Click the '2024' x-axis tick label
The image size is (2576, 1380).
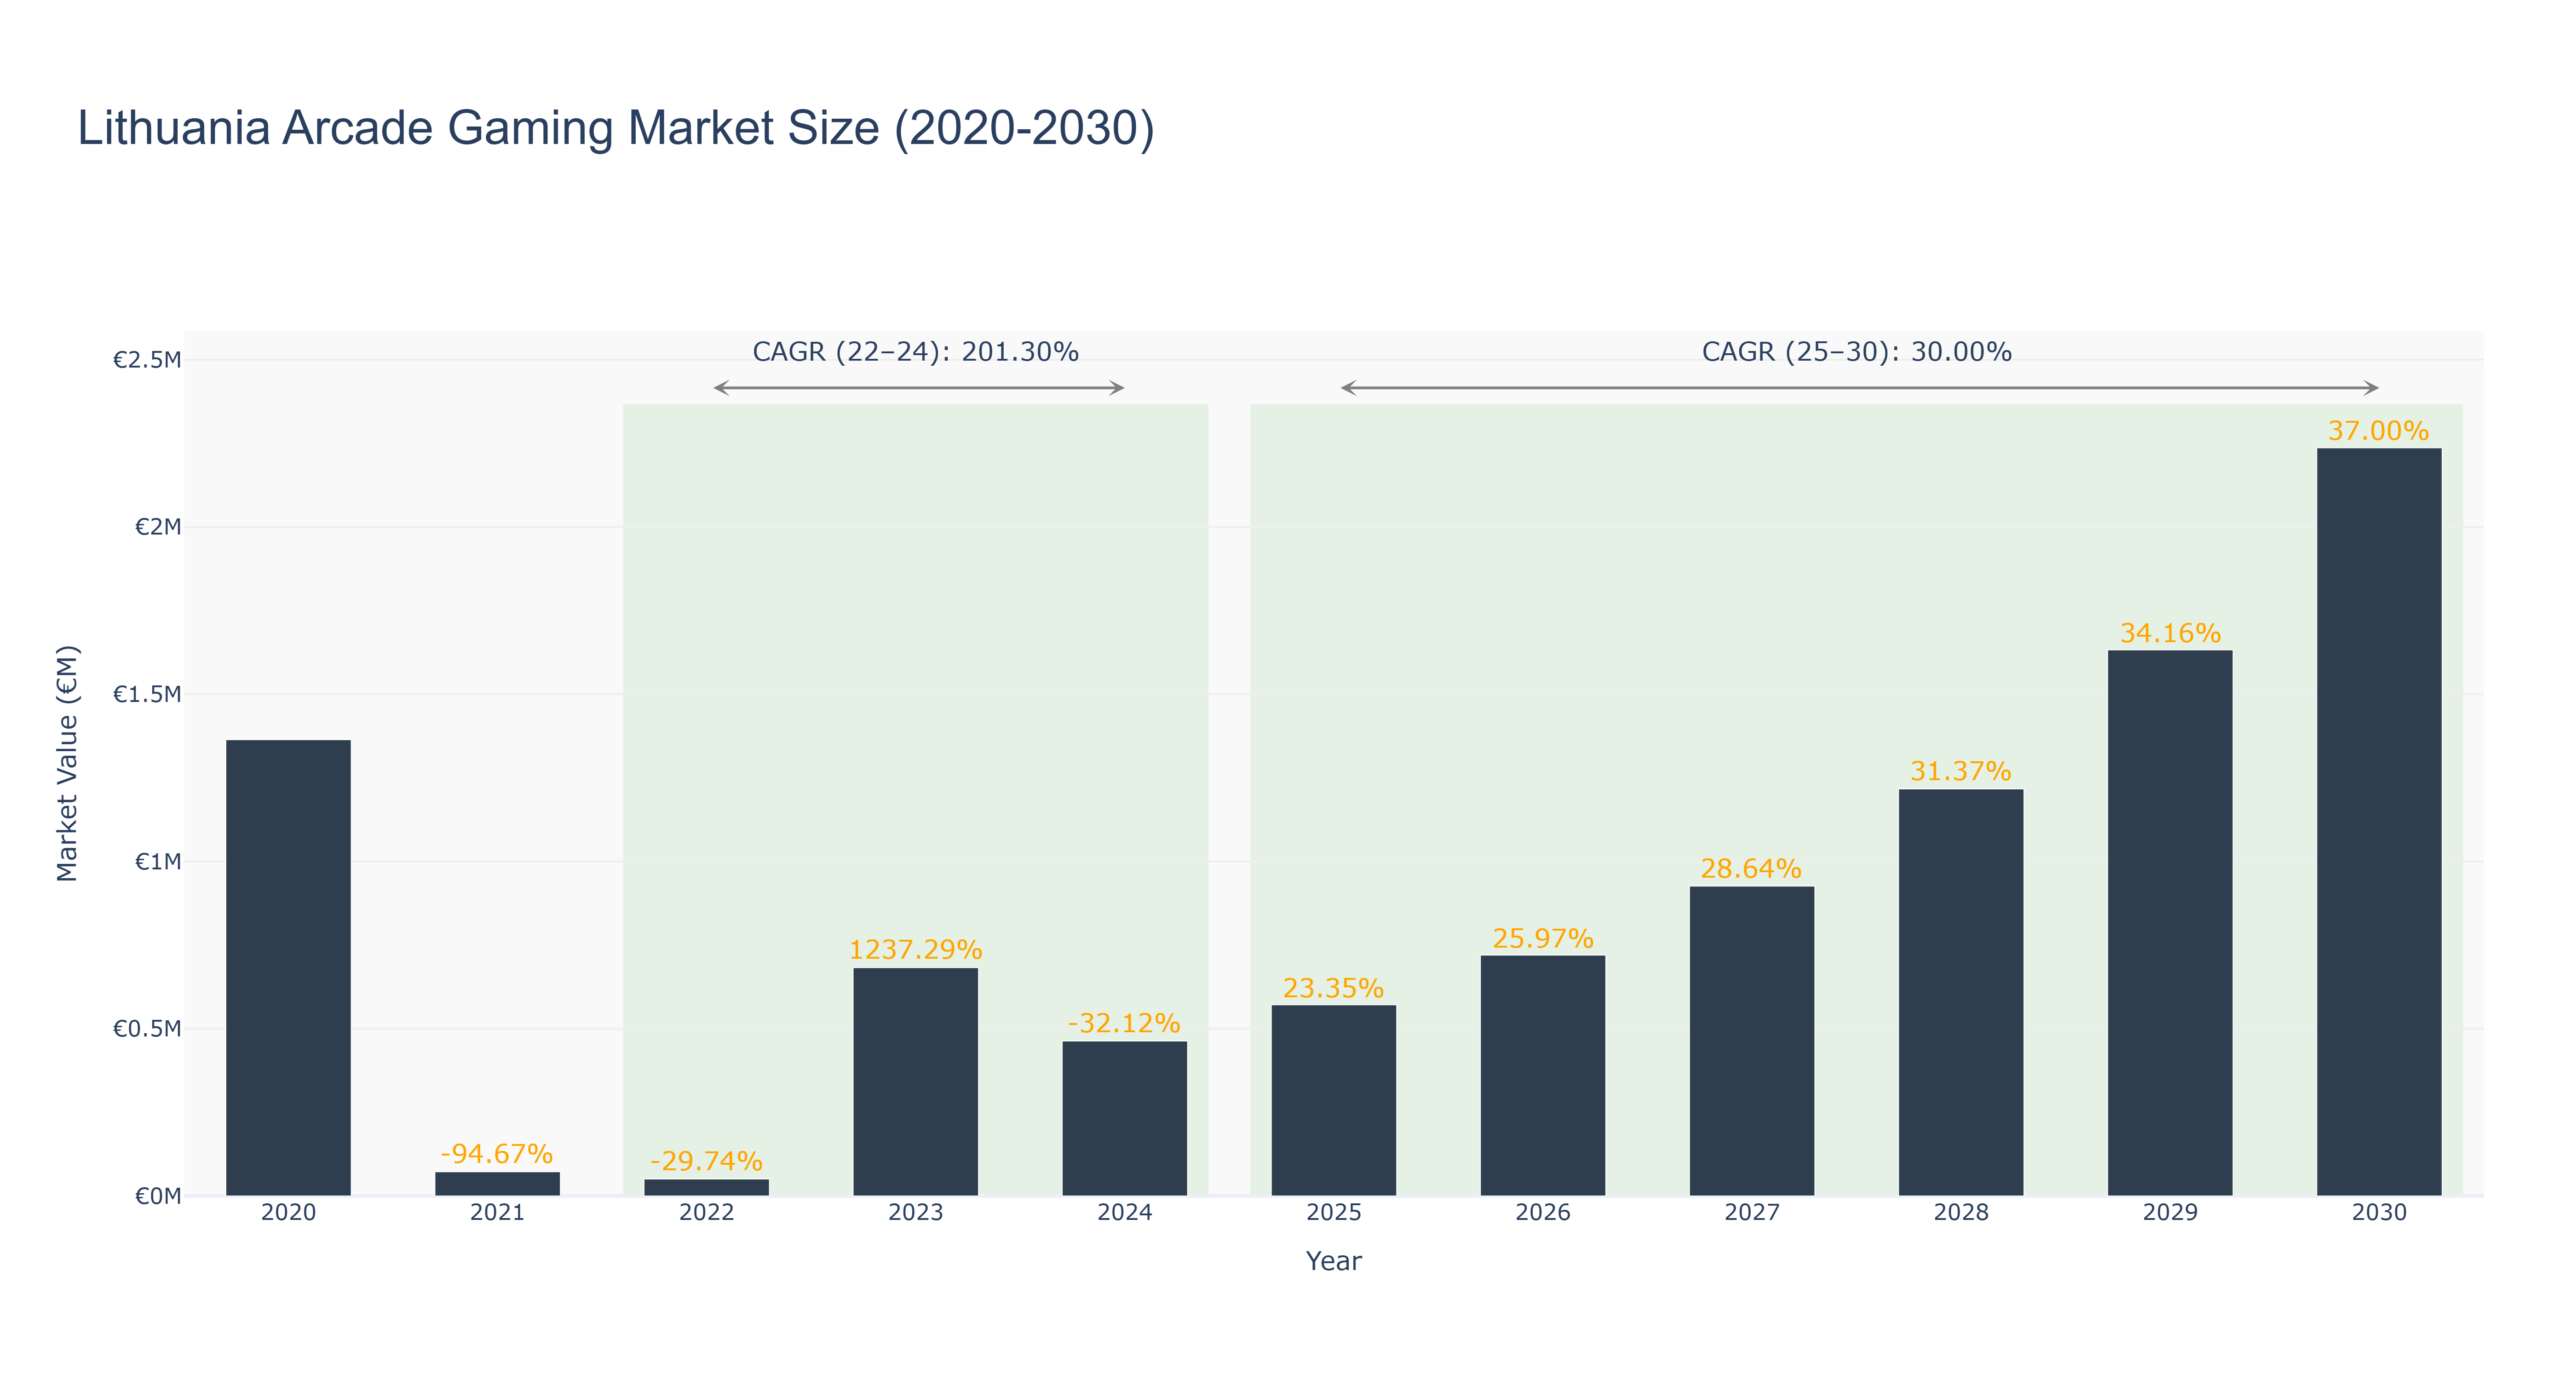(x=1125, y=1213)
